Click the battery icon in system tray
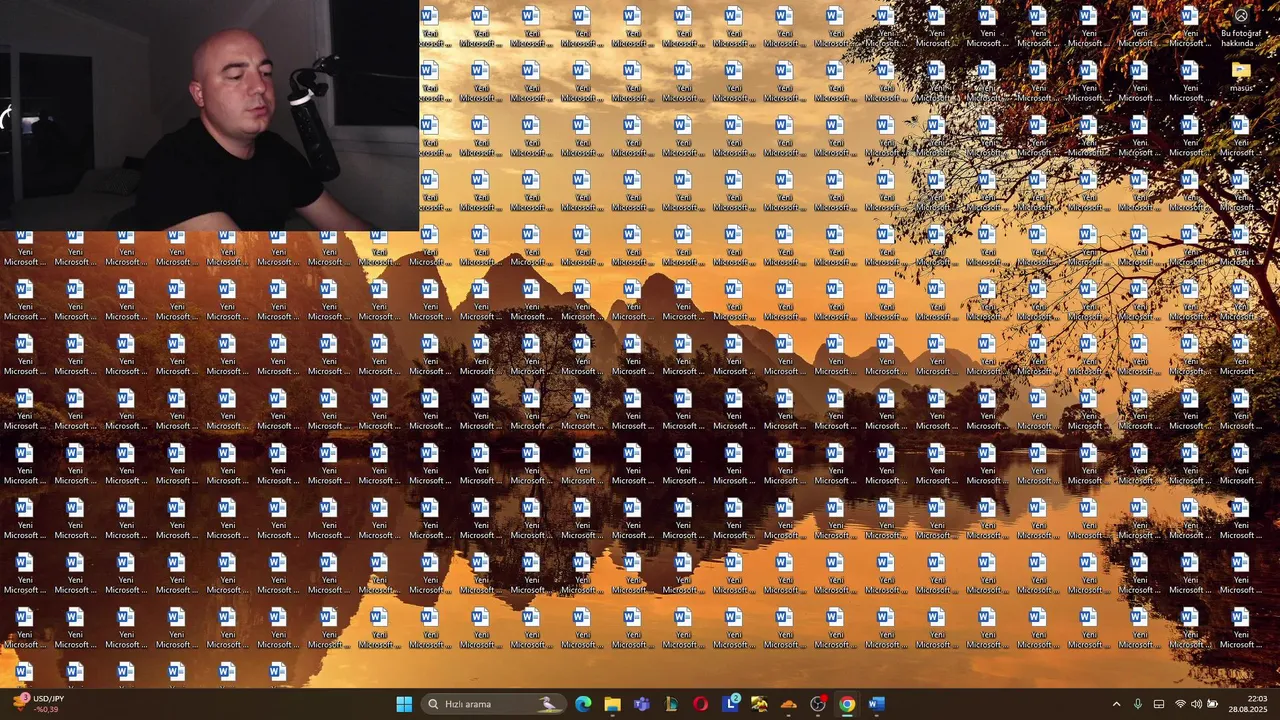1280x720 pixels. coord(1212,704)
